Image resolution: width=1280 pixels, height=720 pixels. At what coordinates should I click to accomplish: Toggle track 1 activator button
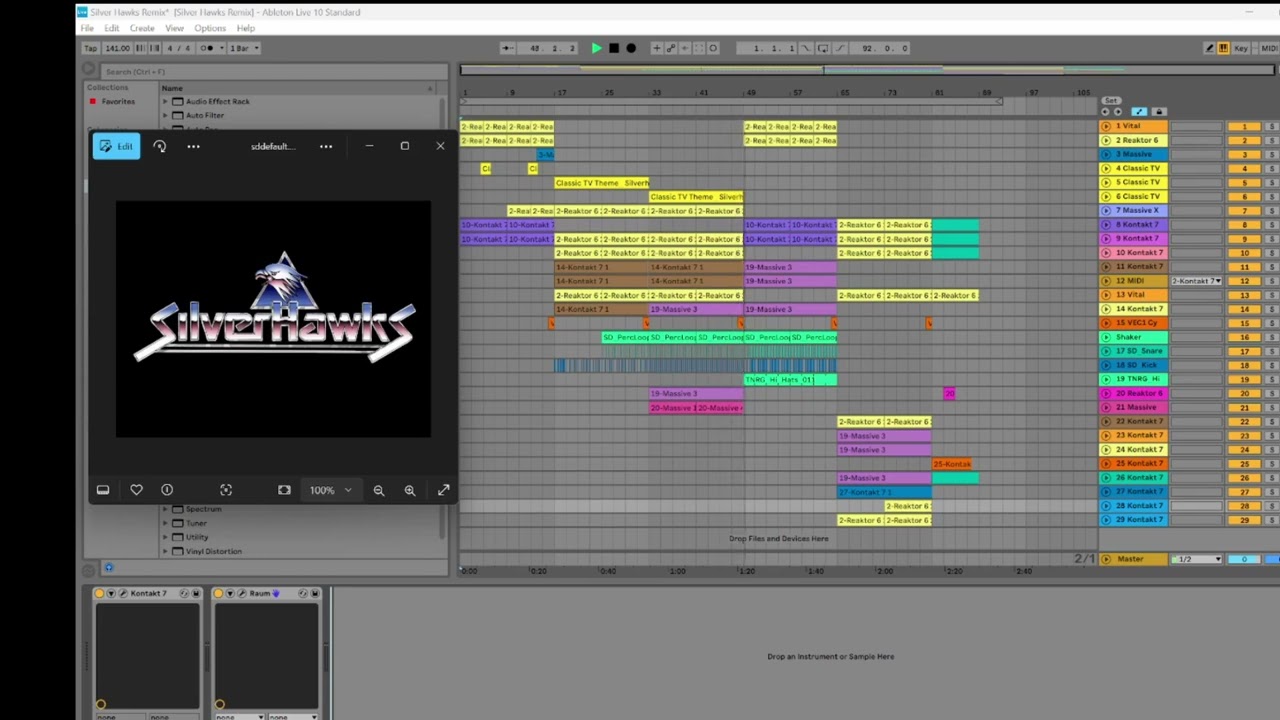(x=1244, y=127)
